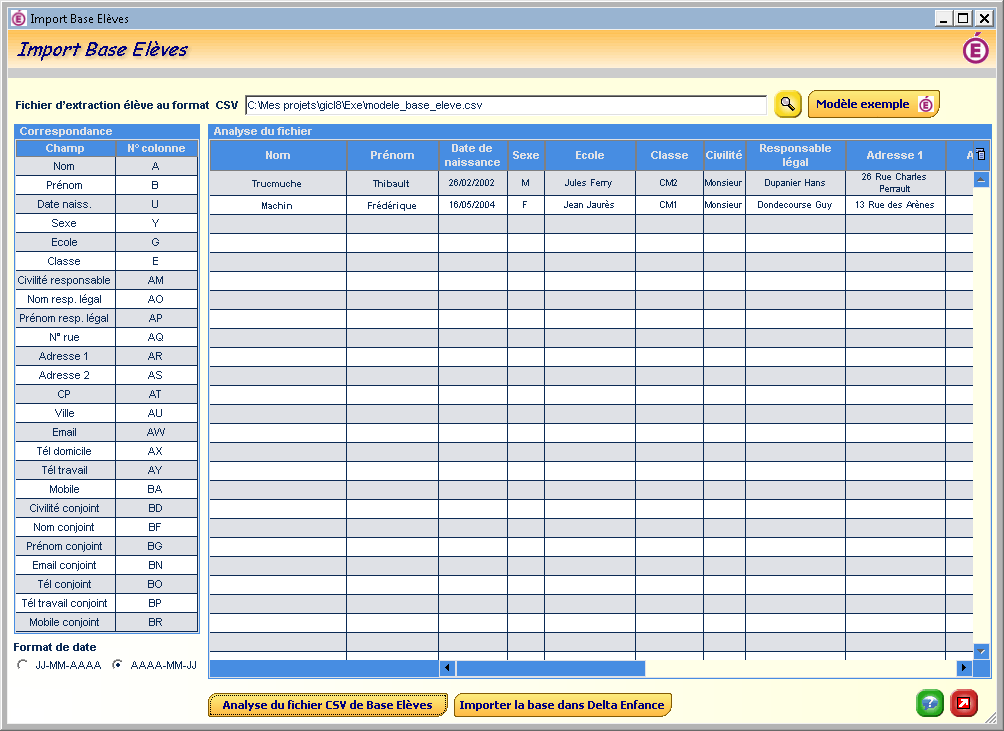Click Importer la base dans Delta Enfance

pos(561,705)
